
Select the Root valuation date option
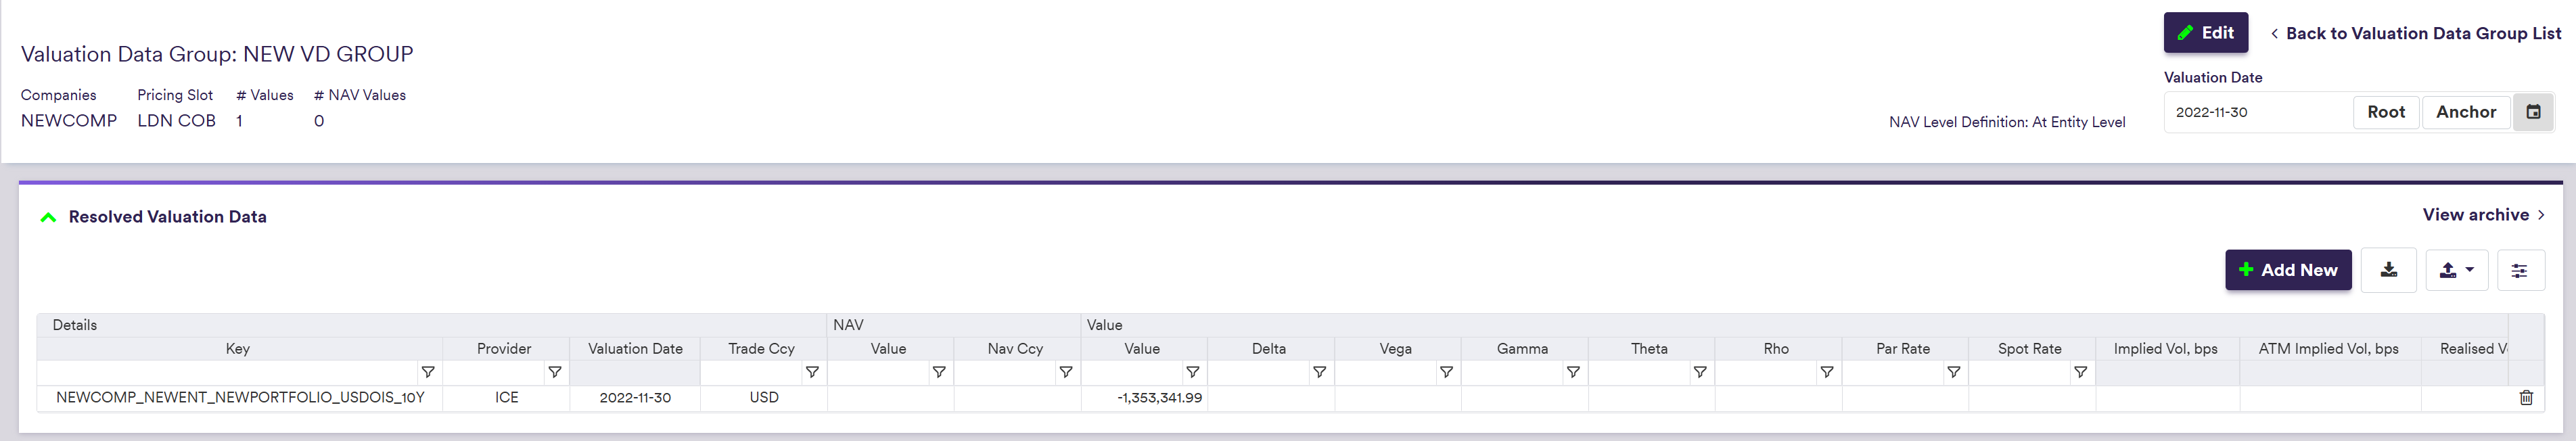(x=2385, y=112)
